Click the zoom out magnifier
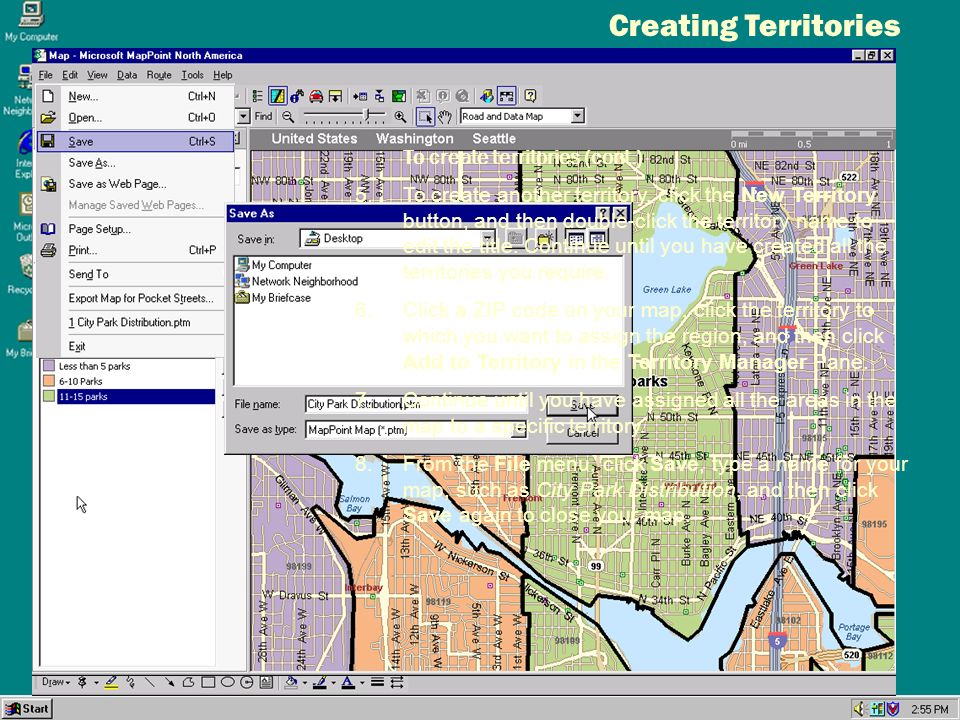Screen dimensions: 960x720 click(x=288, y=116)
